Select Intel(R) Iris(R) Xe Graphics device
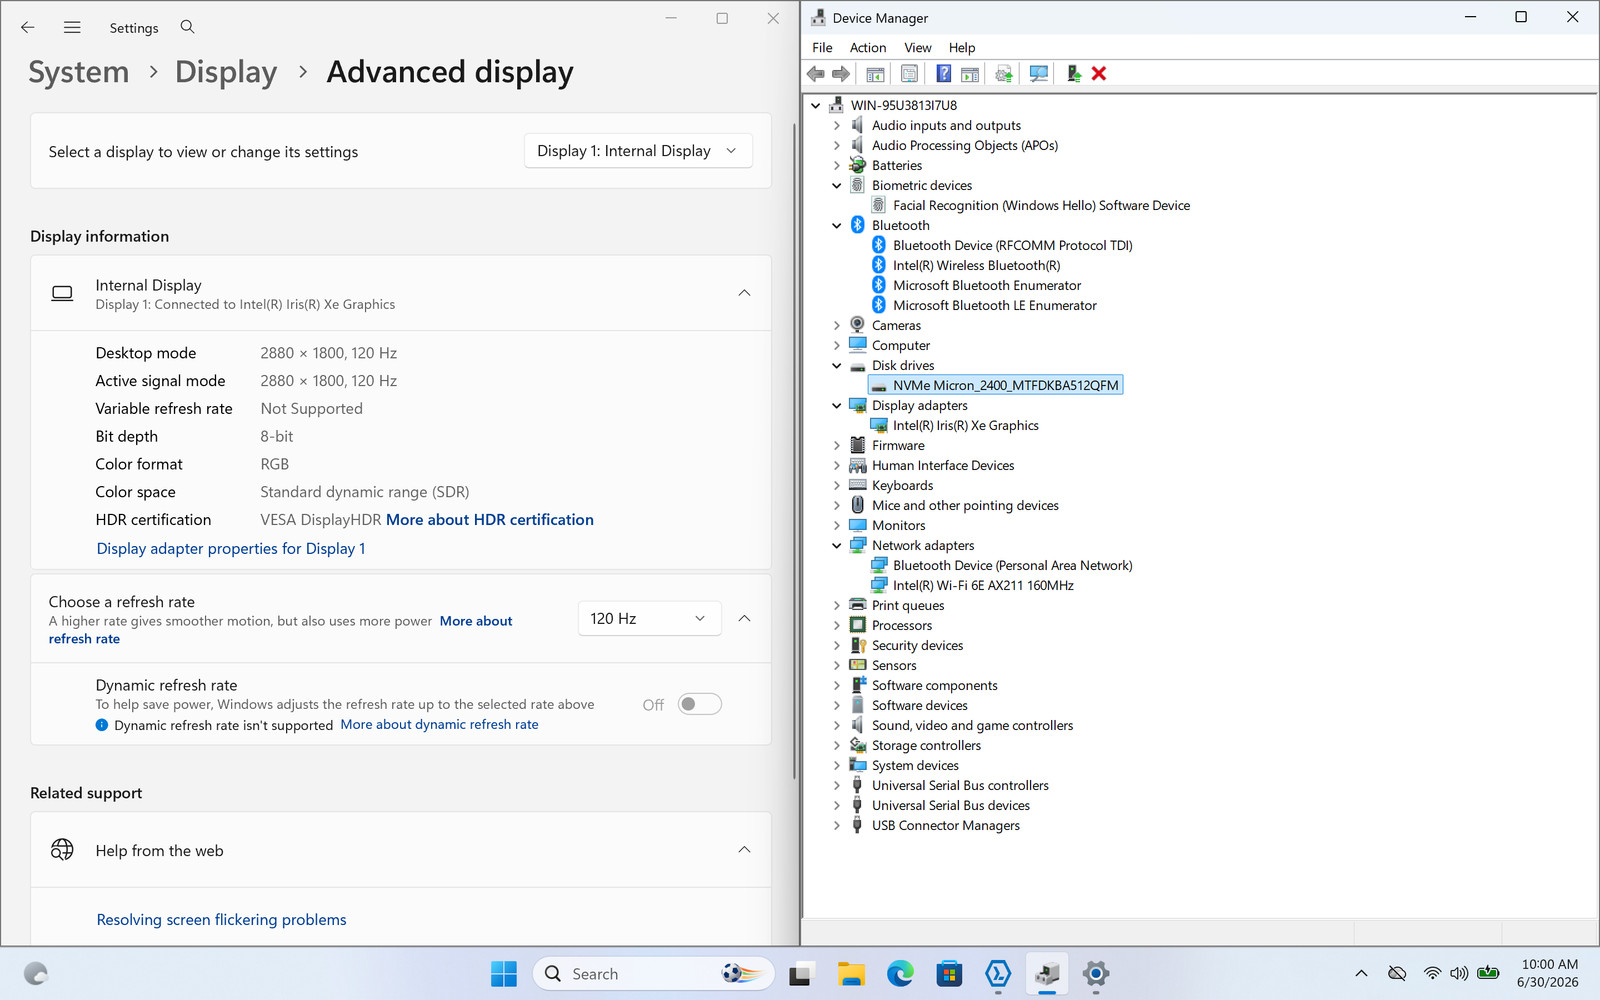Image resolution: width=1600 pixels, height=1000 pixels. (x=965, y=426)
